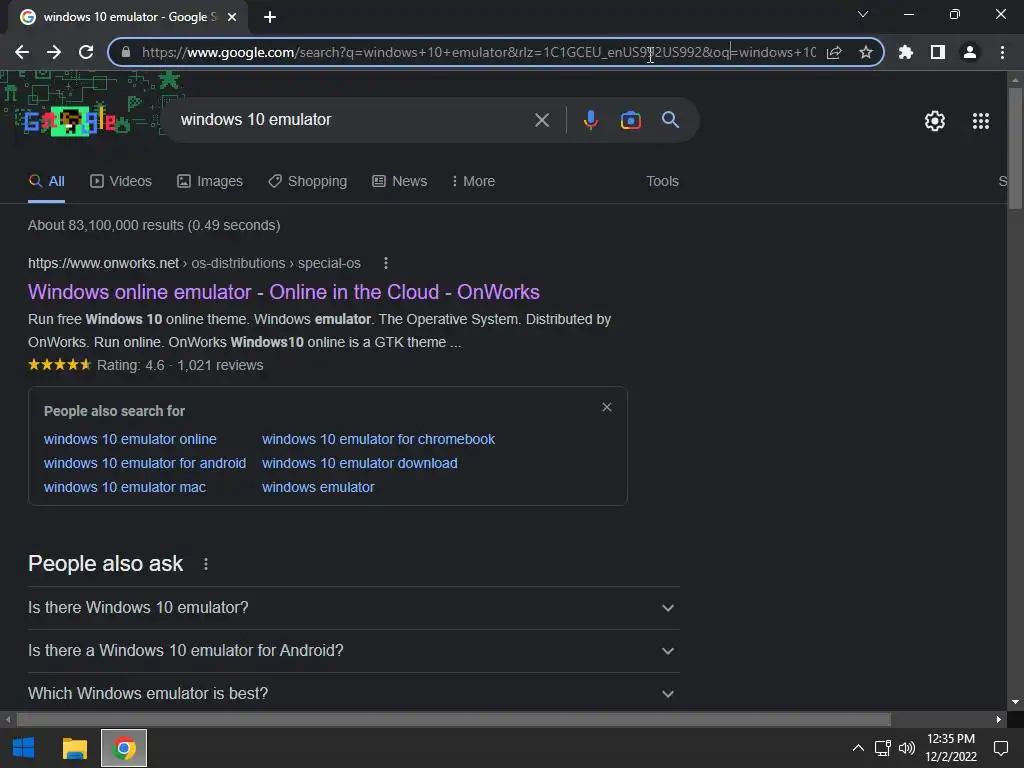Open the Windows Start menu
Image resolution: width=1024 pixels, height=768 pixels.
24,748
